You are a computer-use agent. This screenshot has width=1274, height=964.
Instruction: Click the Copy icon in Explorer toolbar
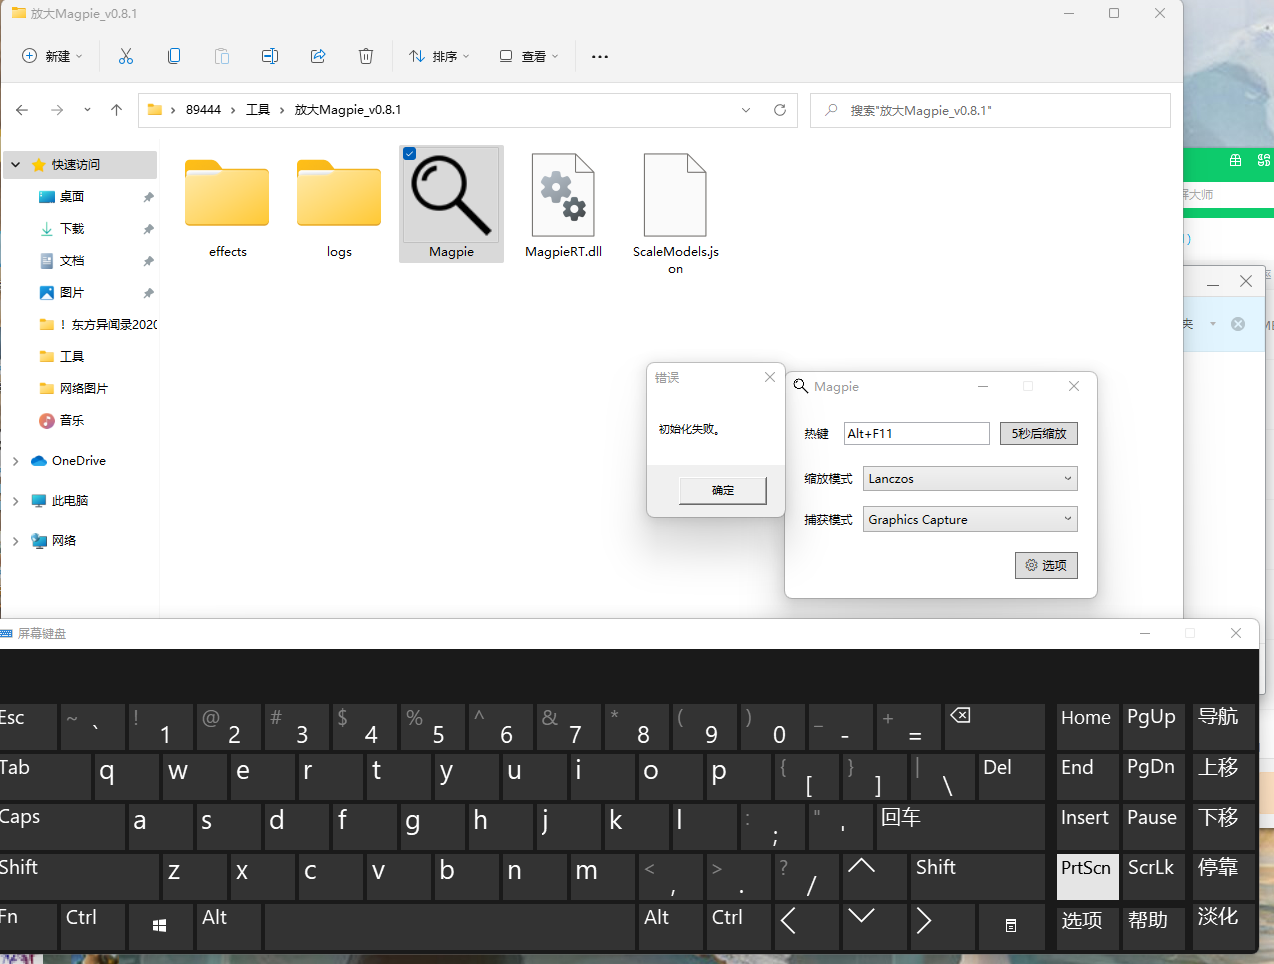(174, 56)
